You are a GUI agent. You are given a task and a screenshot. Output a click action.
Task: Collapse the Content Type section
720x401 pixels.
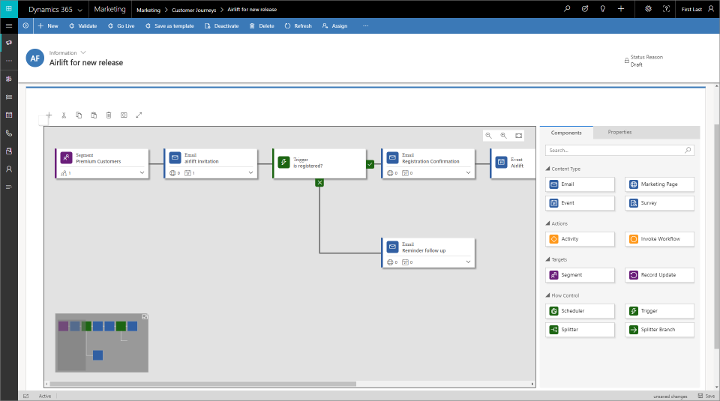tap(548, 168)
